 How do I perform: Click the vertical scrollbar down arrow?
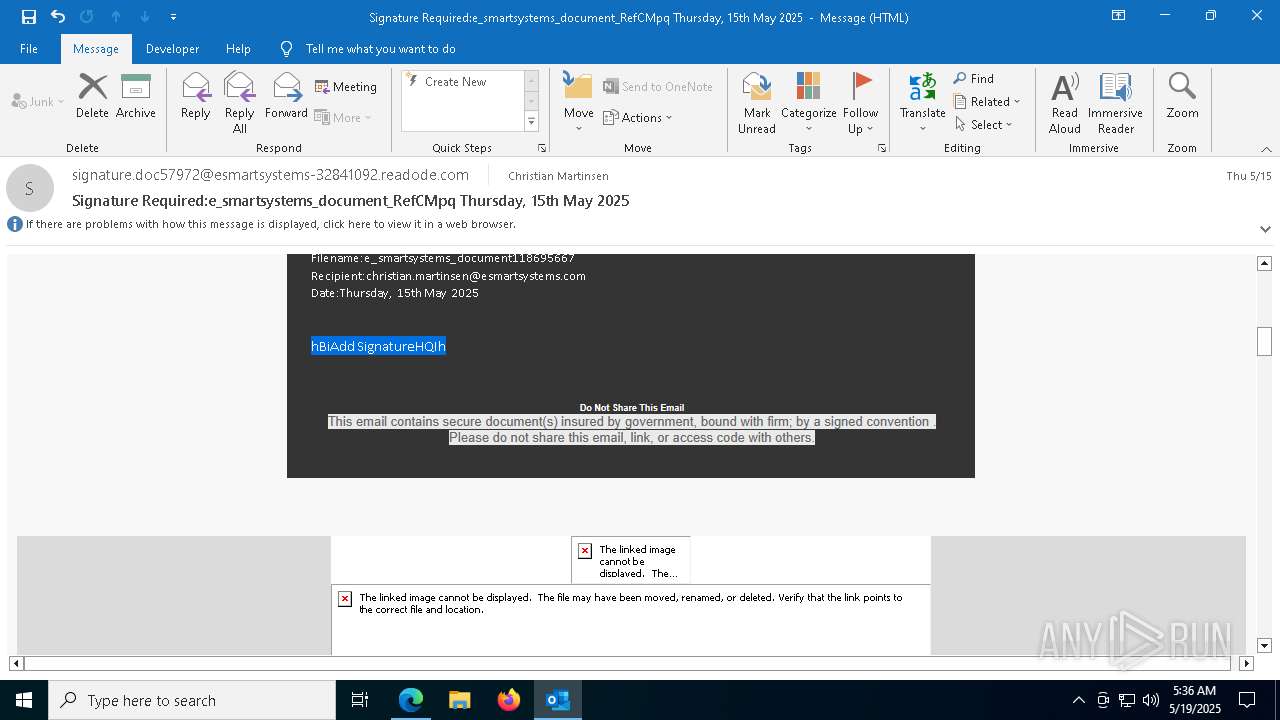pos(1264,646)
